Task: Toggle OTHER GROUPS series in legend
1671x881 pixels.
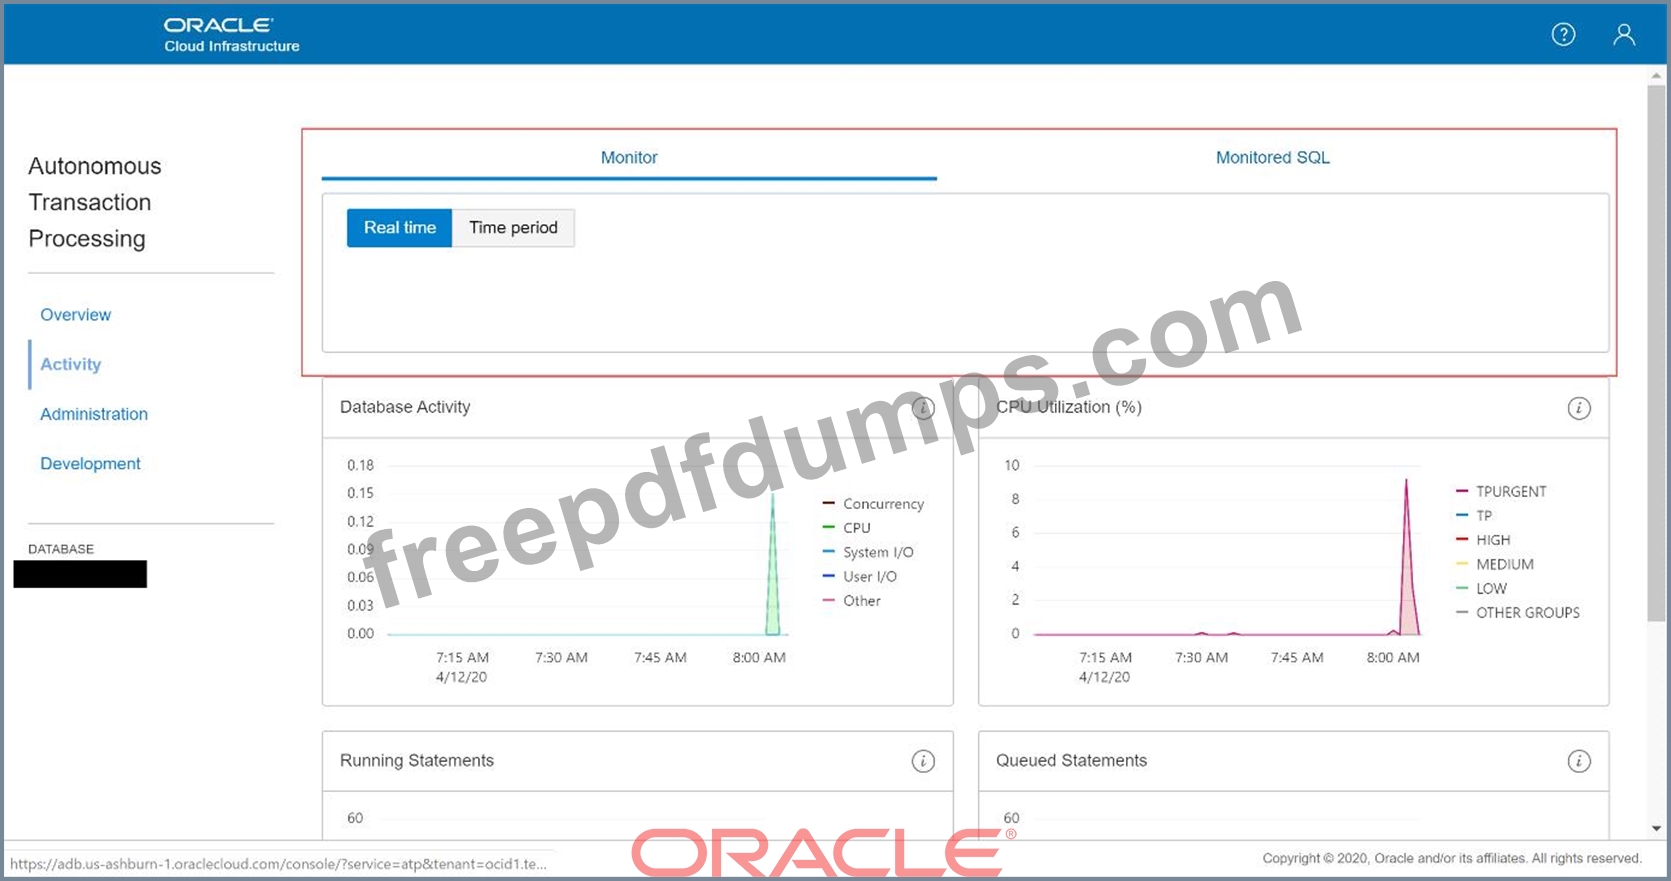Action: click(1518, 613)
